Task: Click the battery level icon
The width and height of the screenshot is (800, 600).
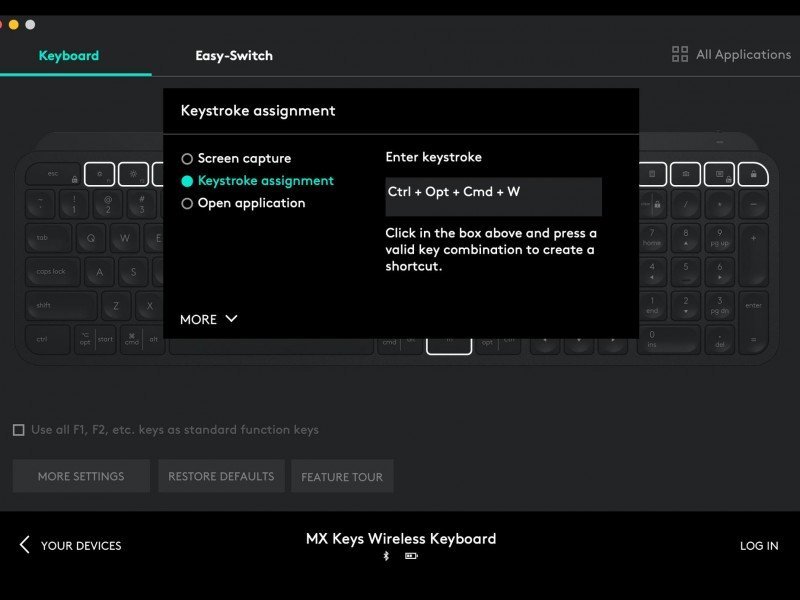Action: pos(411,556)
